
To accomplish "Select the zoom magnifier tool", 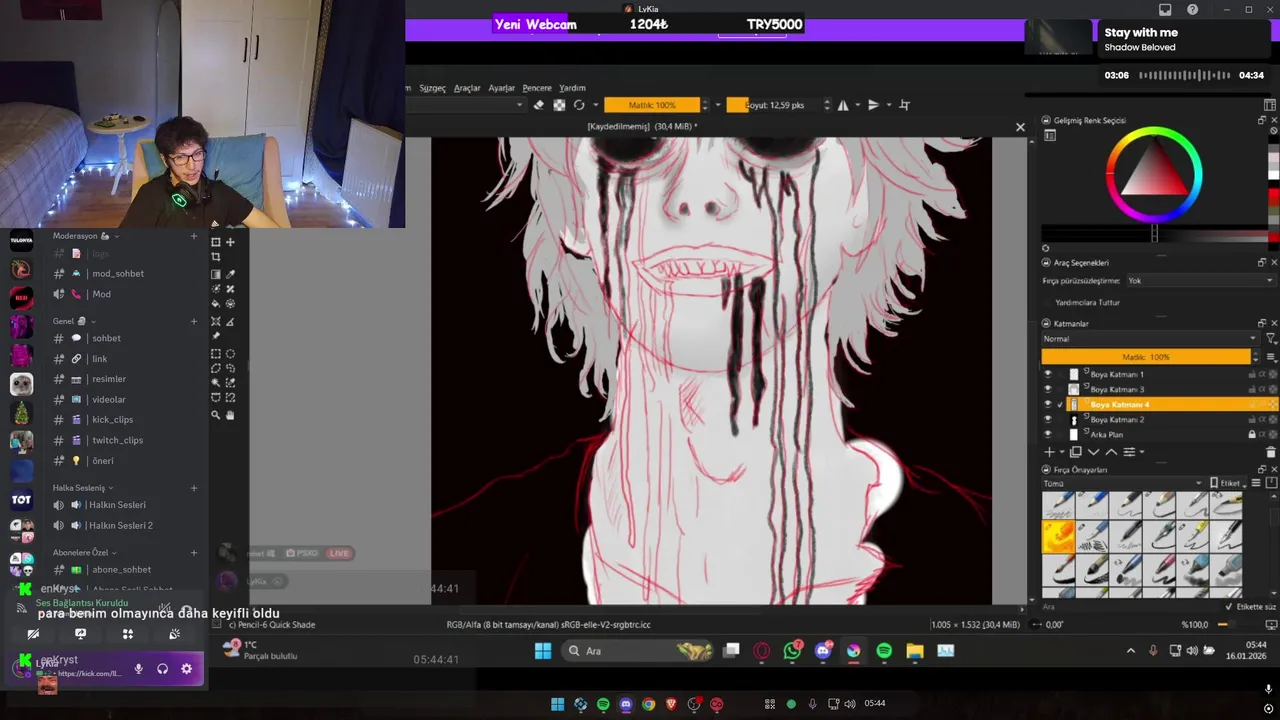I will (216, 414).
